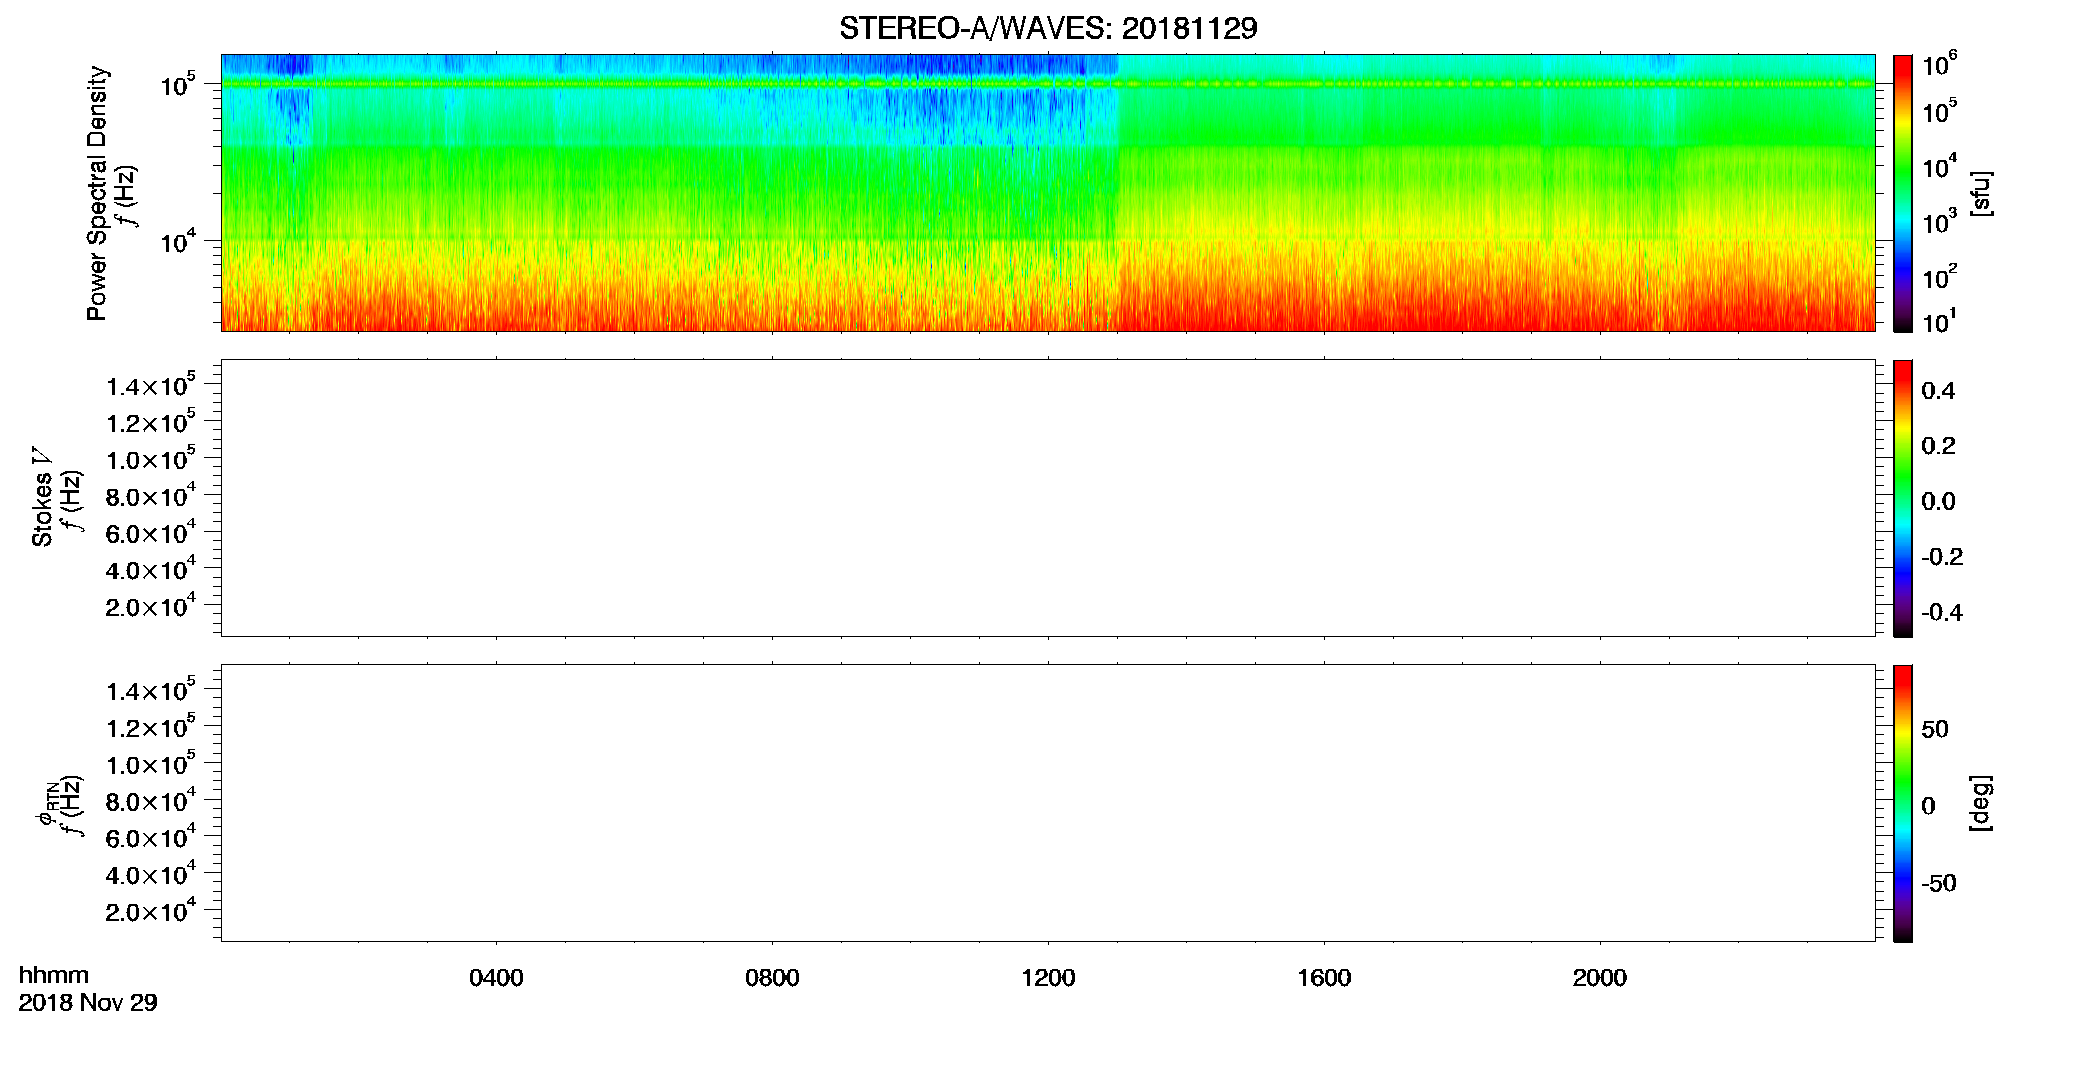This screenshot has height=1080, width=2096.
Task: Click the Stokes V colorbar at 0.0
Action: 1903,500
